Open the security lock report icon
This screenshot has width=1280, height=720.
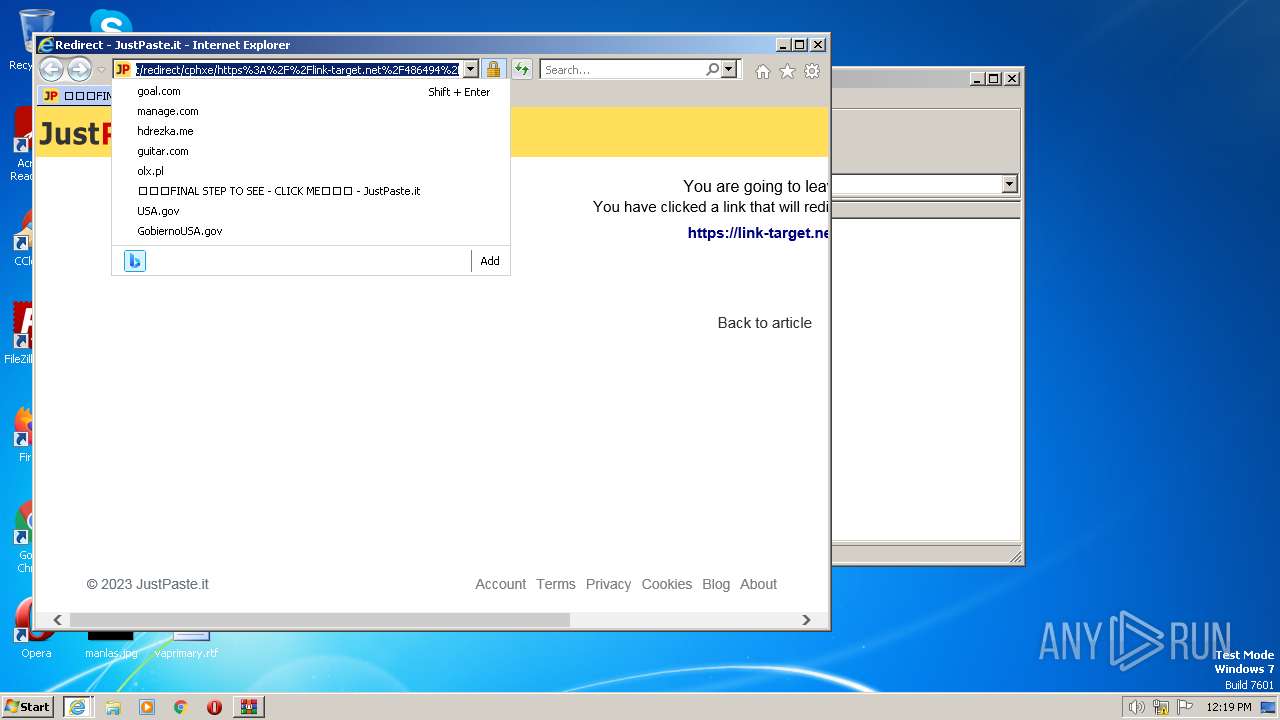(493, 69)
